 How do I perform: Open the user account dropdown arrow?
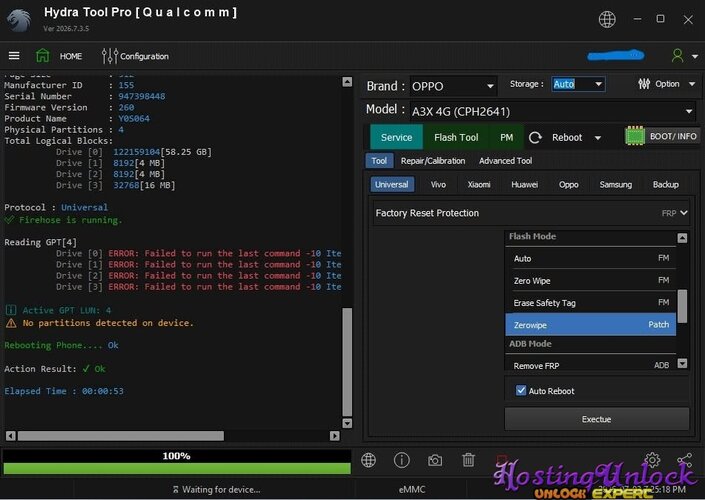(x=695, y=57)
